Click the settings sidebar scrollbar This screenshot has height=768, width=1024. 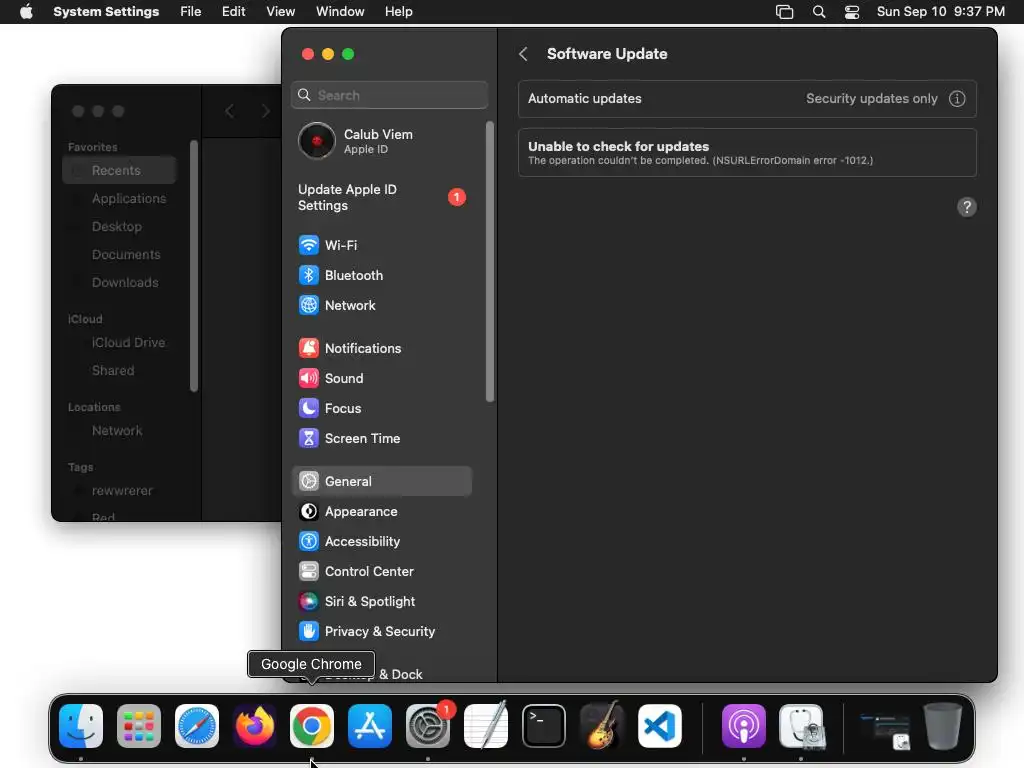tap(490, 261)
